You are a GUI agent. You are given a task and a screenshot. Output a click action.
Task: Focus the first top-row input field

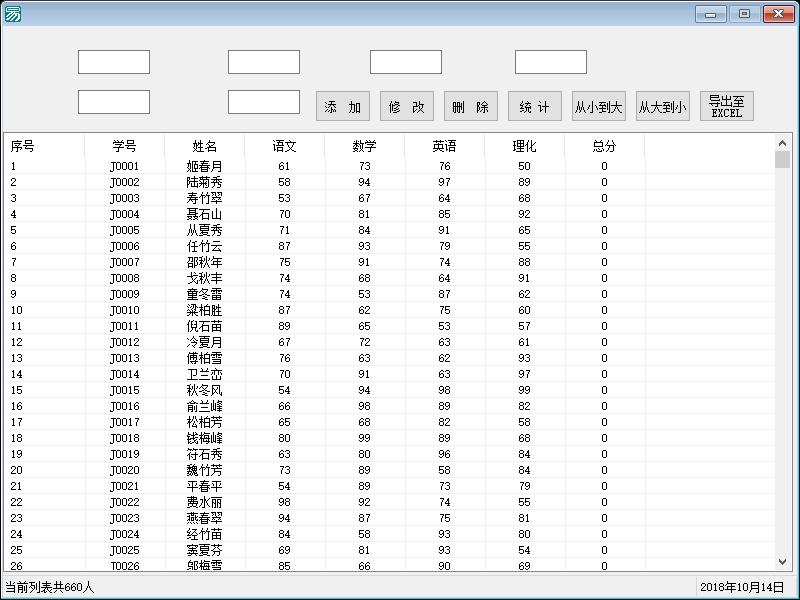[114, 62]
